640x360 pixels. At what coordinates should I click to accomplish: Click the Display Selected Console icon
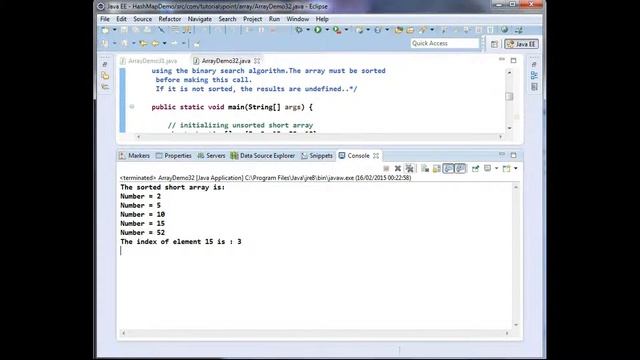487,168
